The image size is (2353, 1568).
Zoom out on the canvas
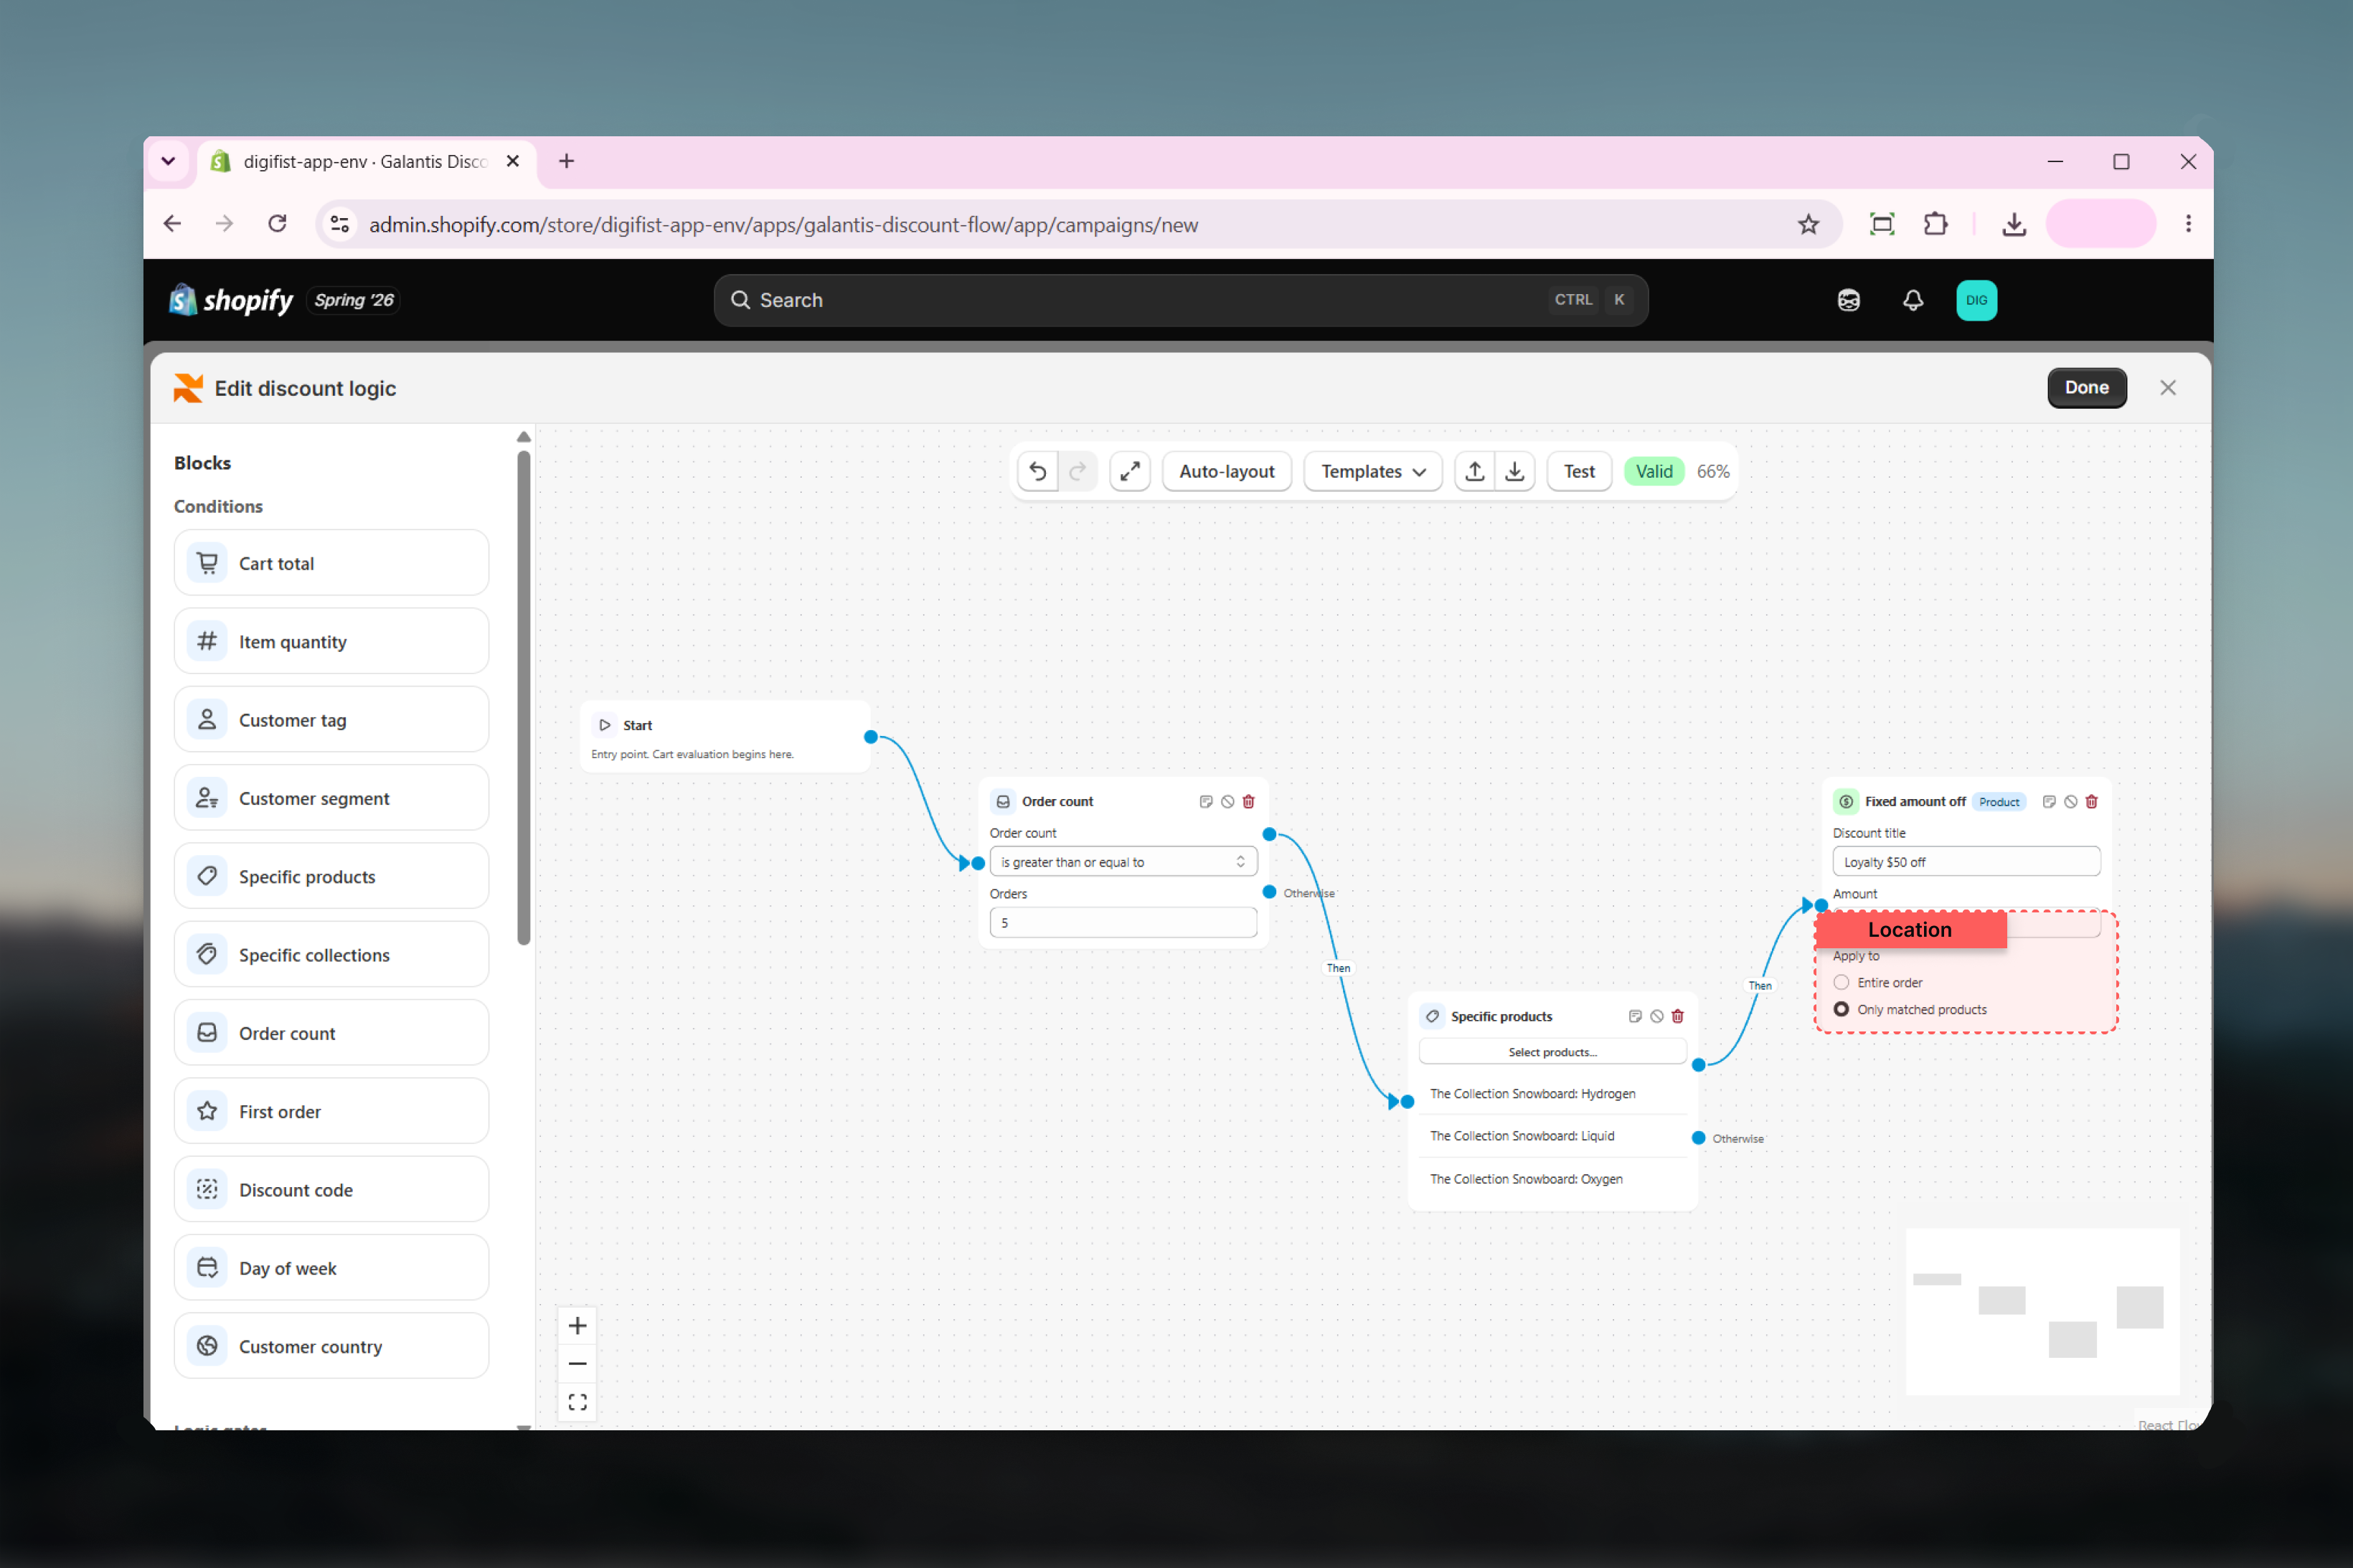click(x=577, y=1363)
